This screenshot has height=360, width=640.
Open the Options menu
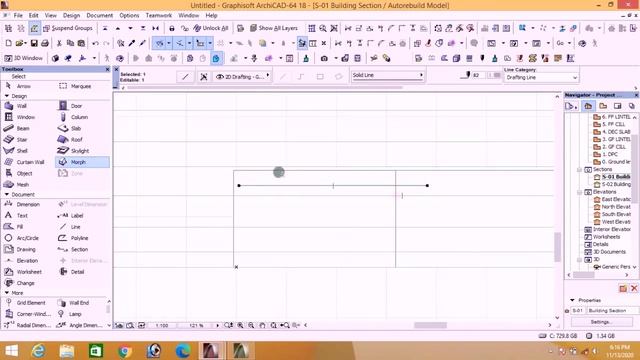pyautogui.click(x=129, y=16)
